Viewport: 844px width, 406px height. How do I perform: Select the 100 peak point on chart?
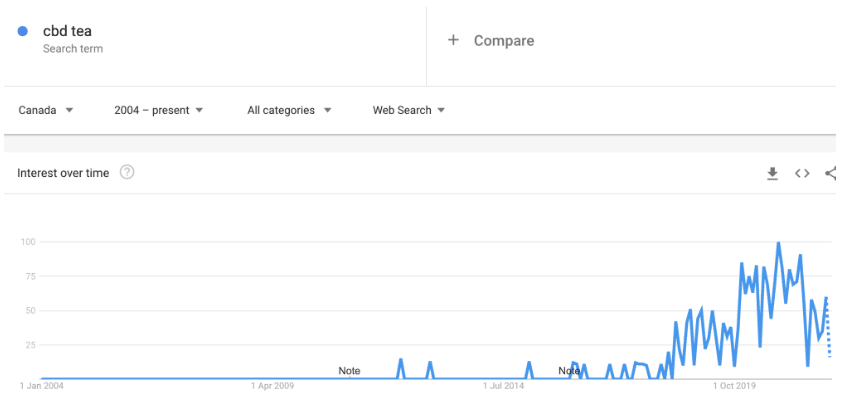pyautogui.click(x=778, y=243)
